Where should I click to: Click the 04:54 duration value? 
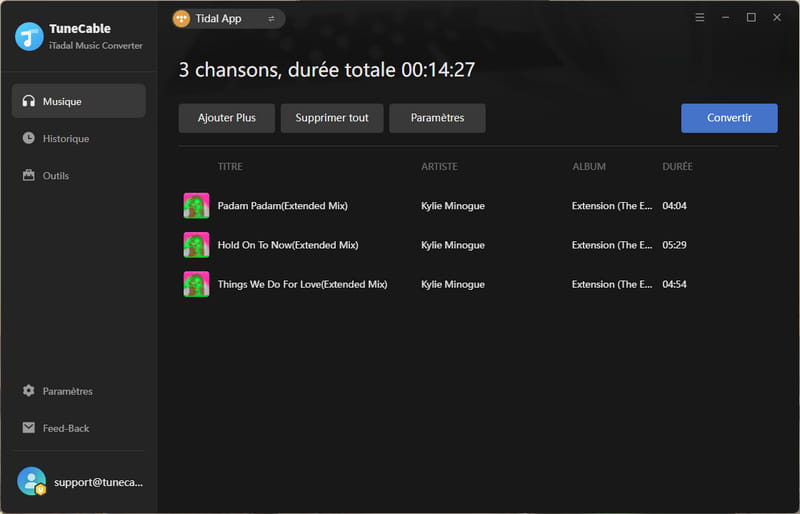click(674, 284)
